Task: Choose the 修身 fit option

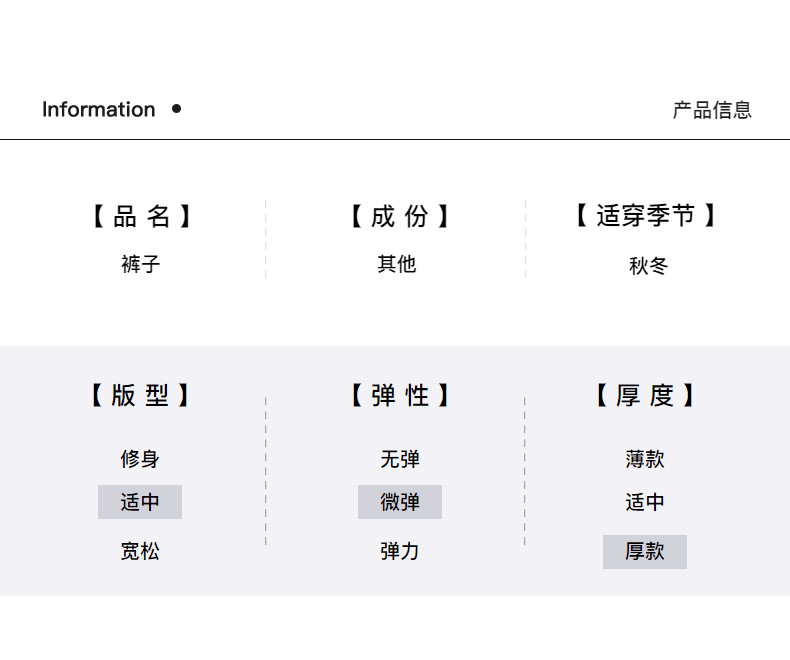Action: 140,460
